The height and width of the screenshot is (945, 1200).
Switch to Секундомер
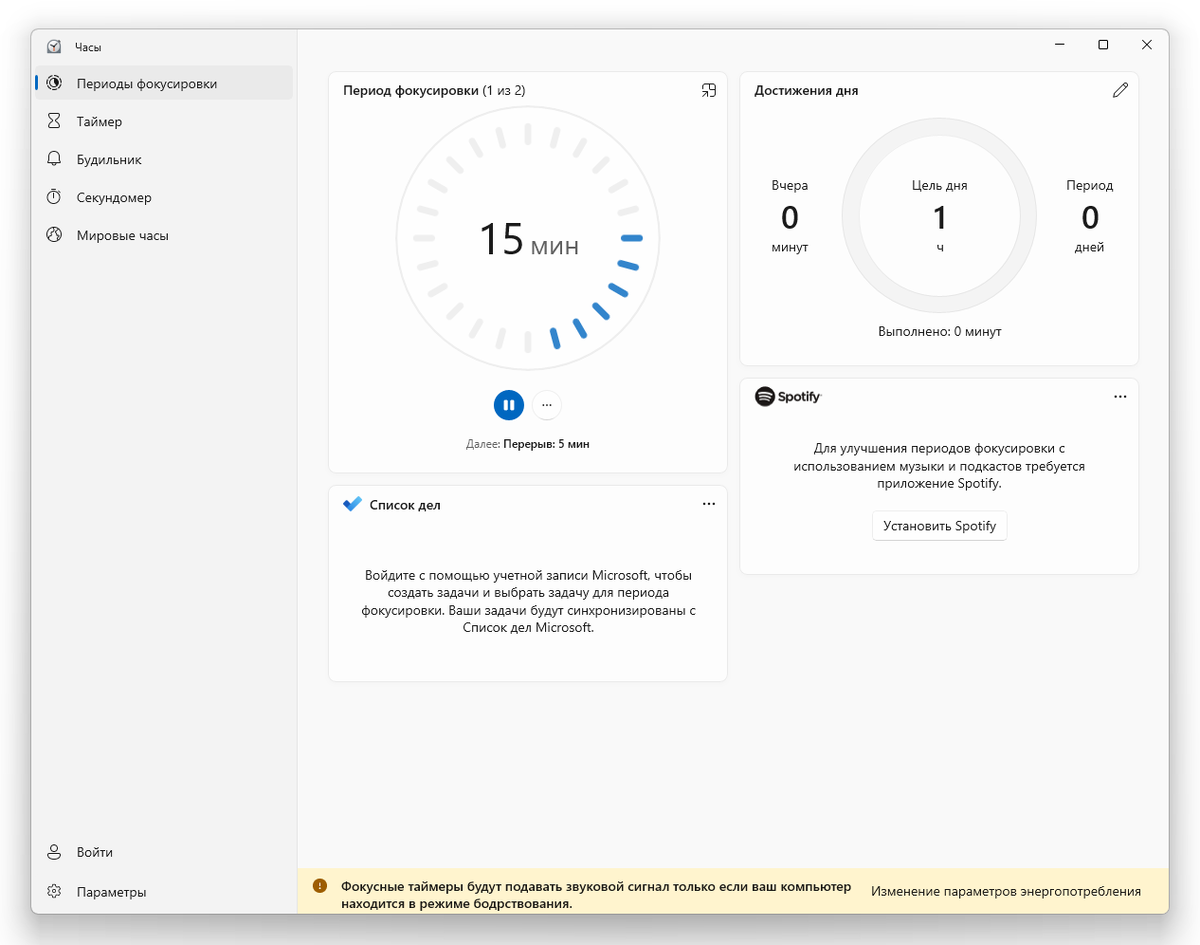164,197
